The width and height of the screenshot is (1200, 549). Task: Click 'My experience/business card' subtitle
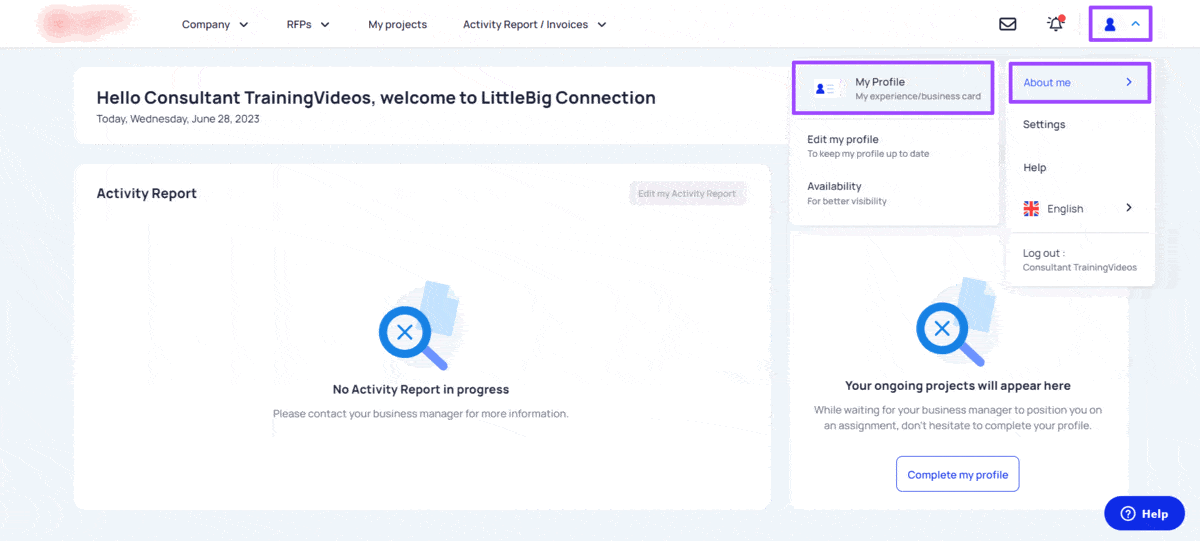coord(918,97)
